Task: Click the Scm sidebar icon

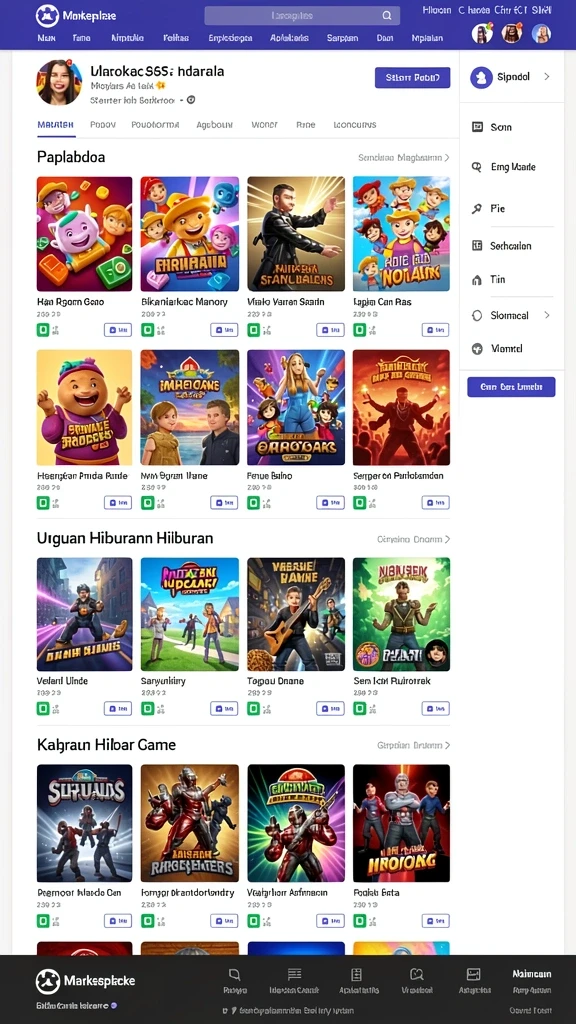Action: point(477,127)
